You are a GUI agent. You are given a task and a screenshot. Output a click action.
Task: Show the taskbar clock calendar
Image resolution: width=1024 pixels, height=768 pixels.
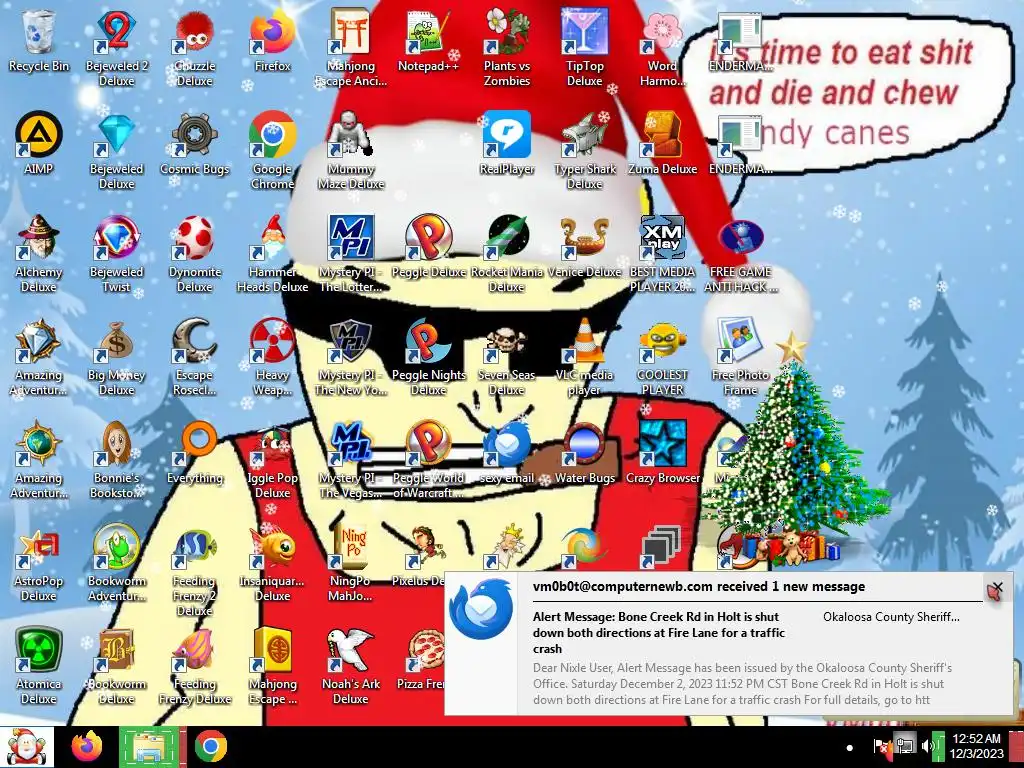click(x=976, y=746)
